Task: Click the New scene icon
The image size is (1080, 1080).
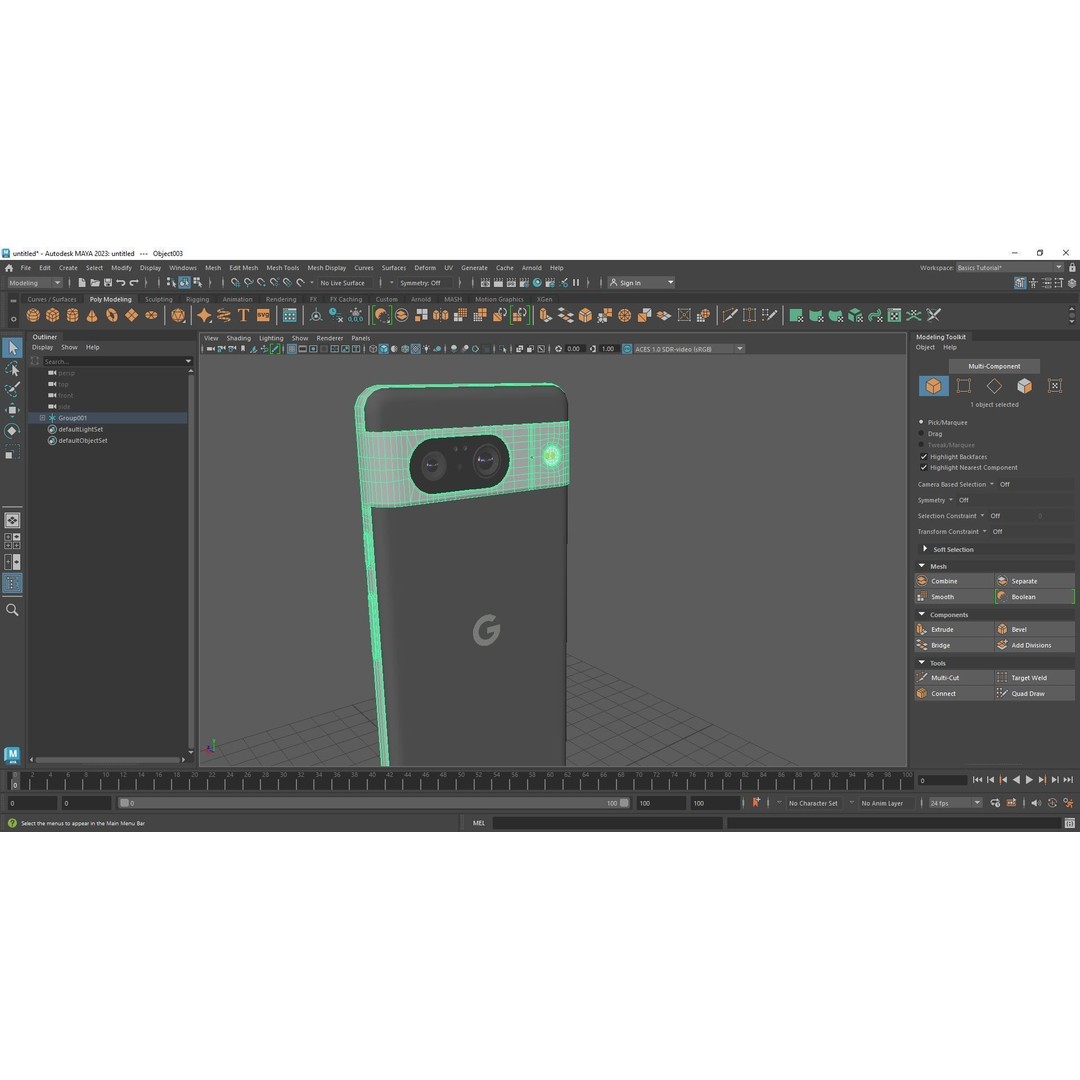Action: (x=82, y=283)
